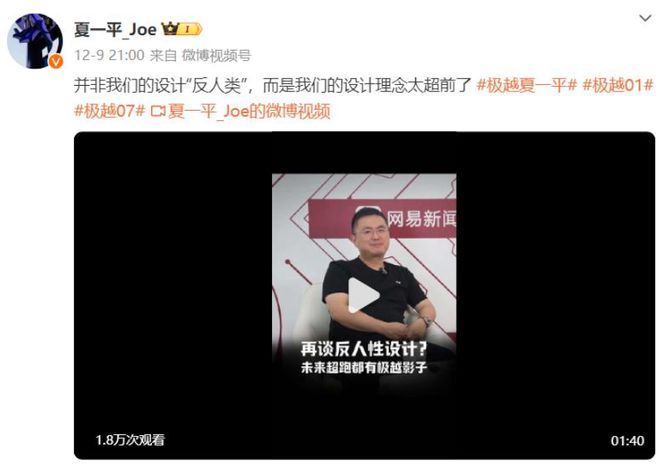Click the orange verified V badge
660x464 pixels.
(x=56, y=61)
